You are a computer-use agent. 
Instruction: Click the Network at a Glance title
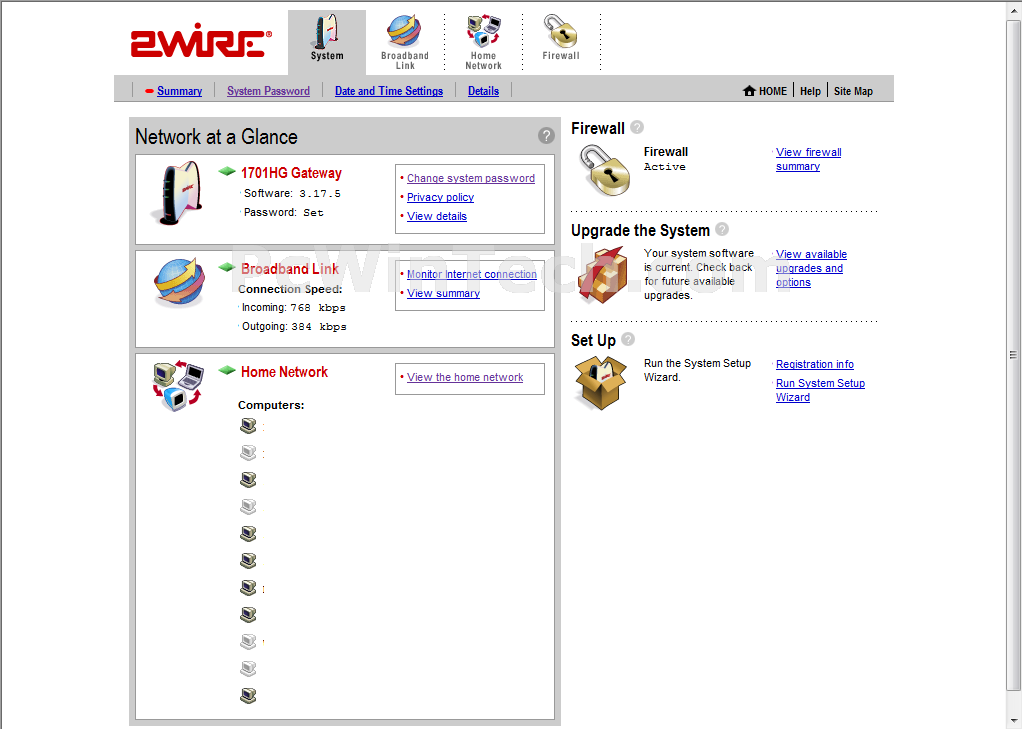click(x=216, y=136)
